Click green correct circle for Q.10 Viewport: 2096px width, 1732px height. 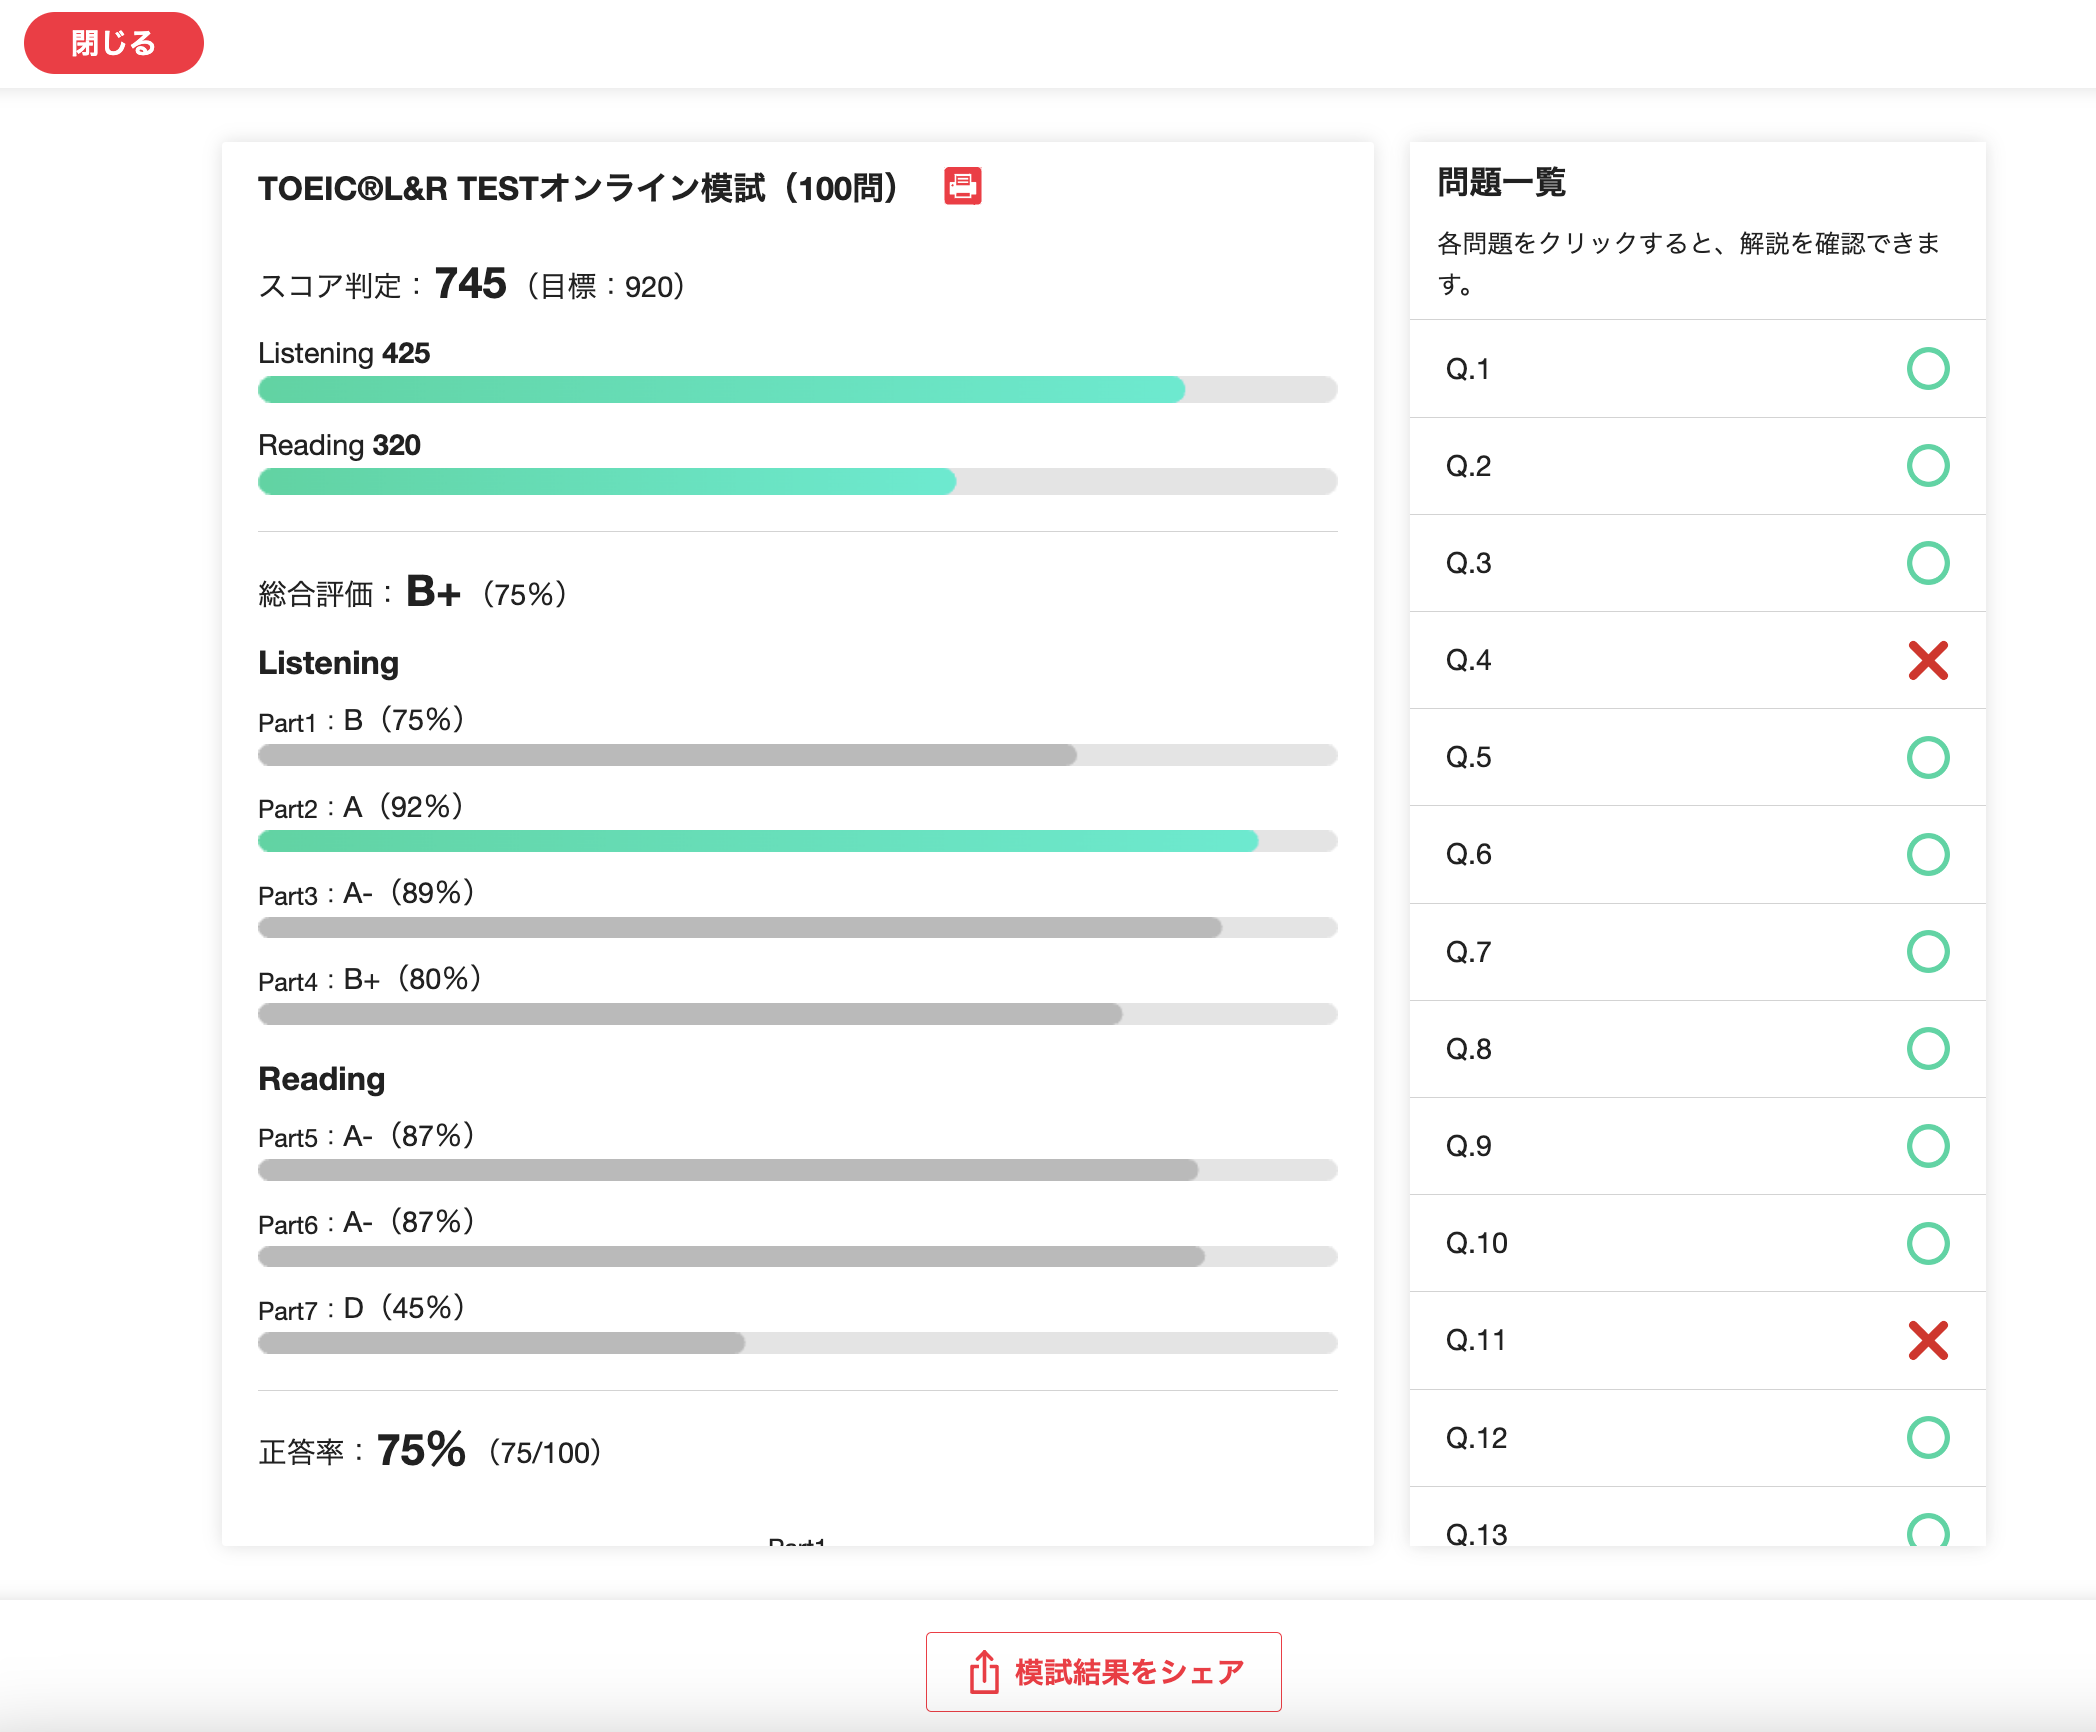(x=1928, y=1243)
